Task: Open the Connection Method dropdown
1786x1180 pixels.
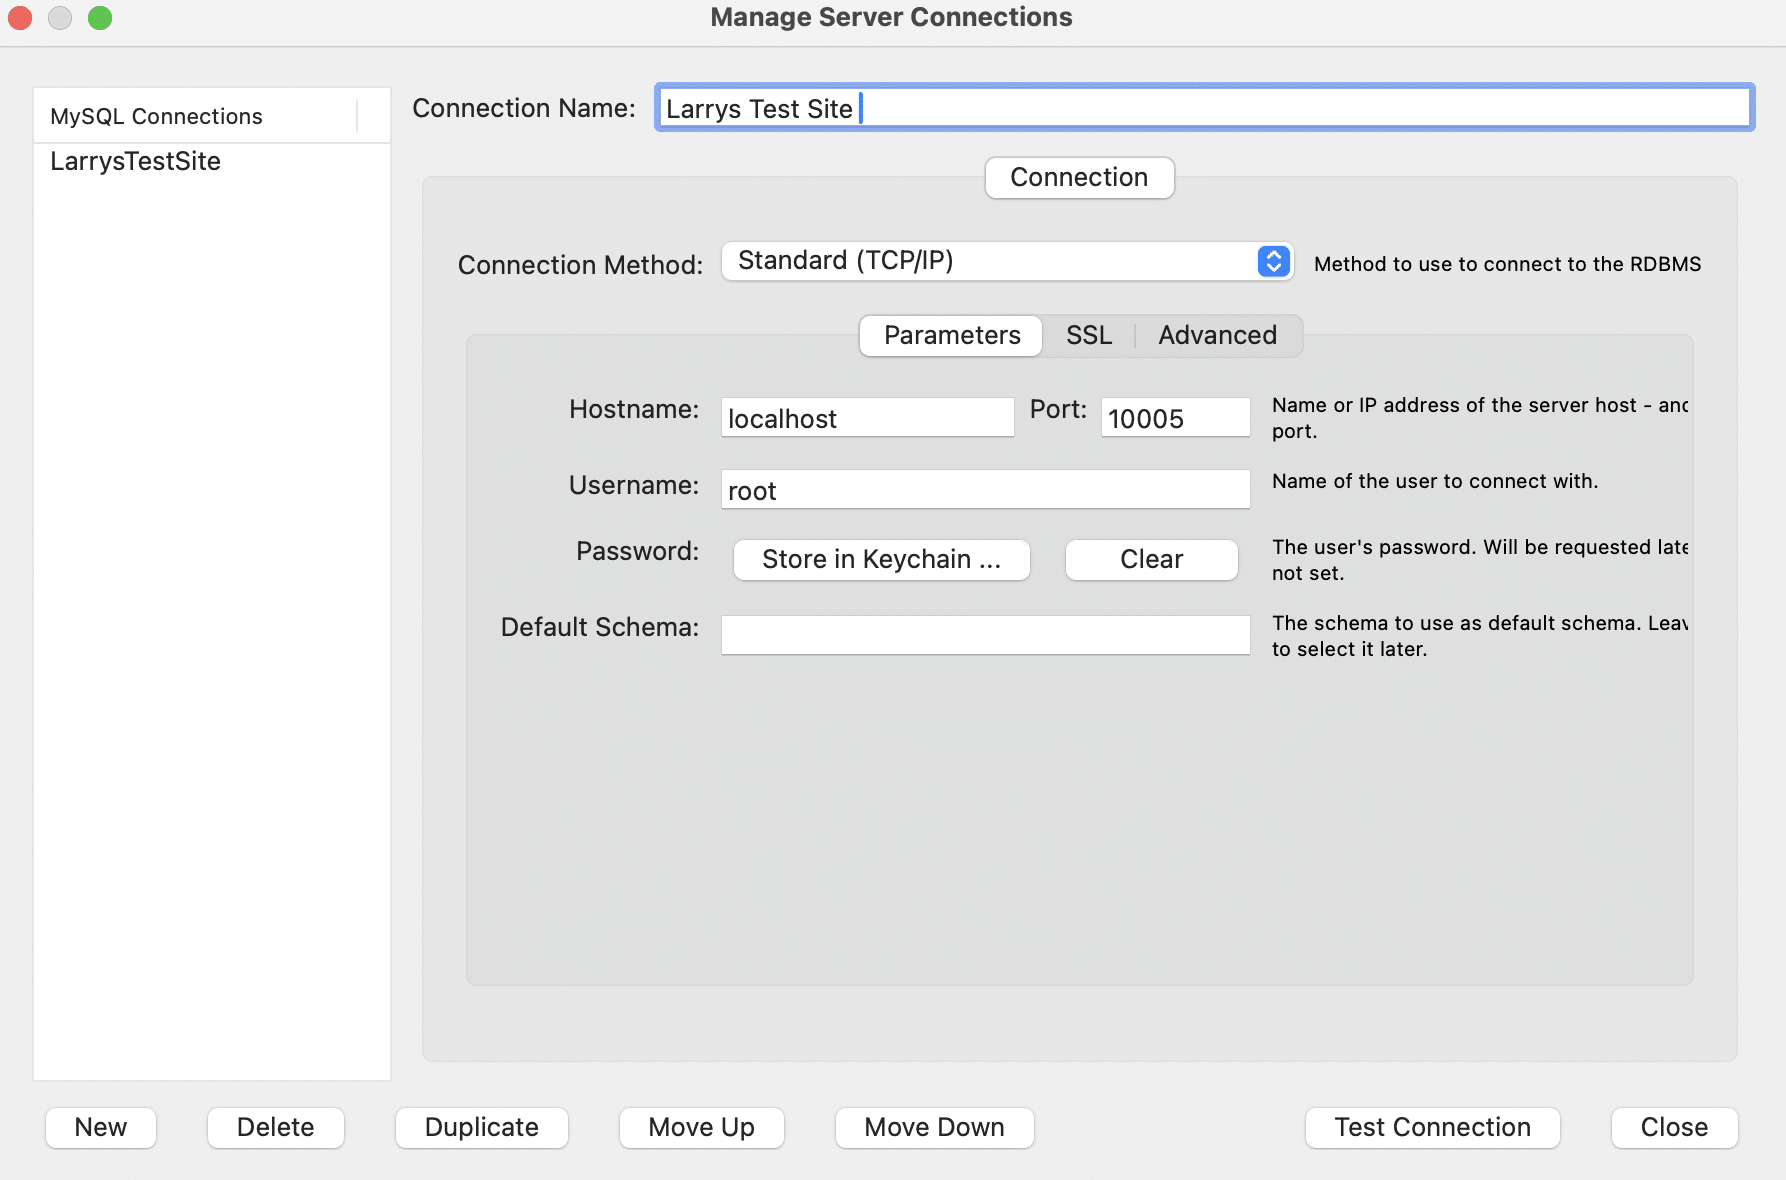Action: click(x=1006, y=261)
